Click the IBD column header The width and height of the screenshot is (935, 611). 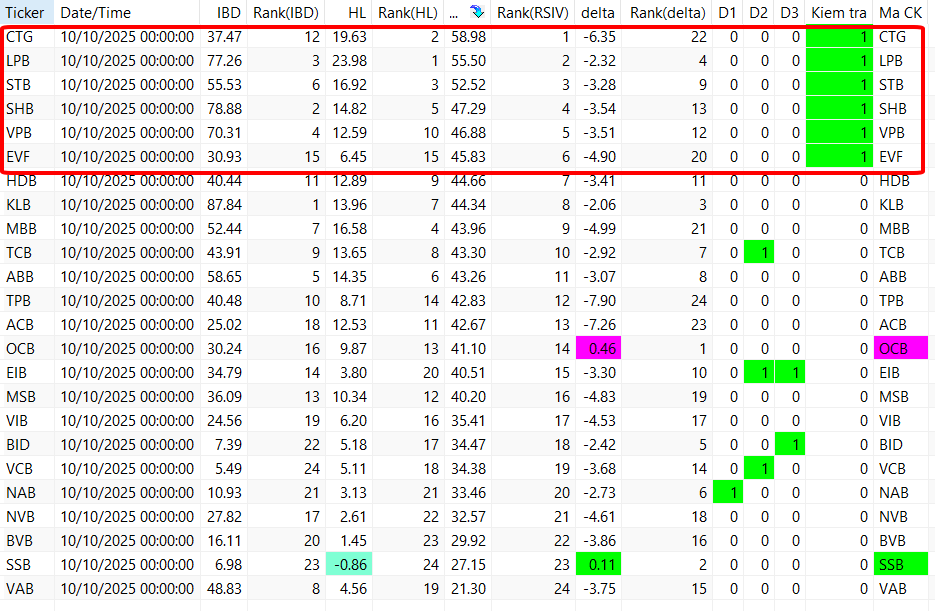(224, 13)
